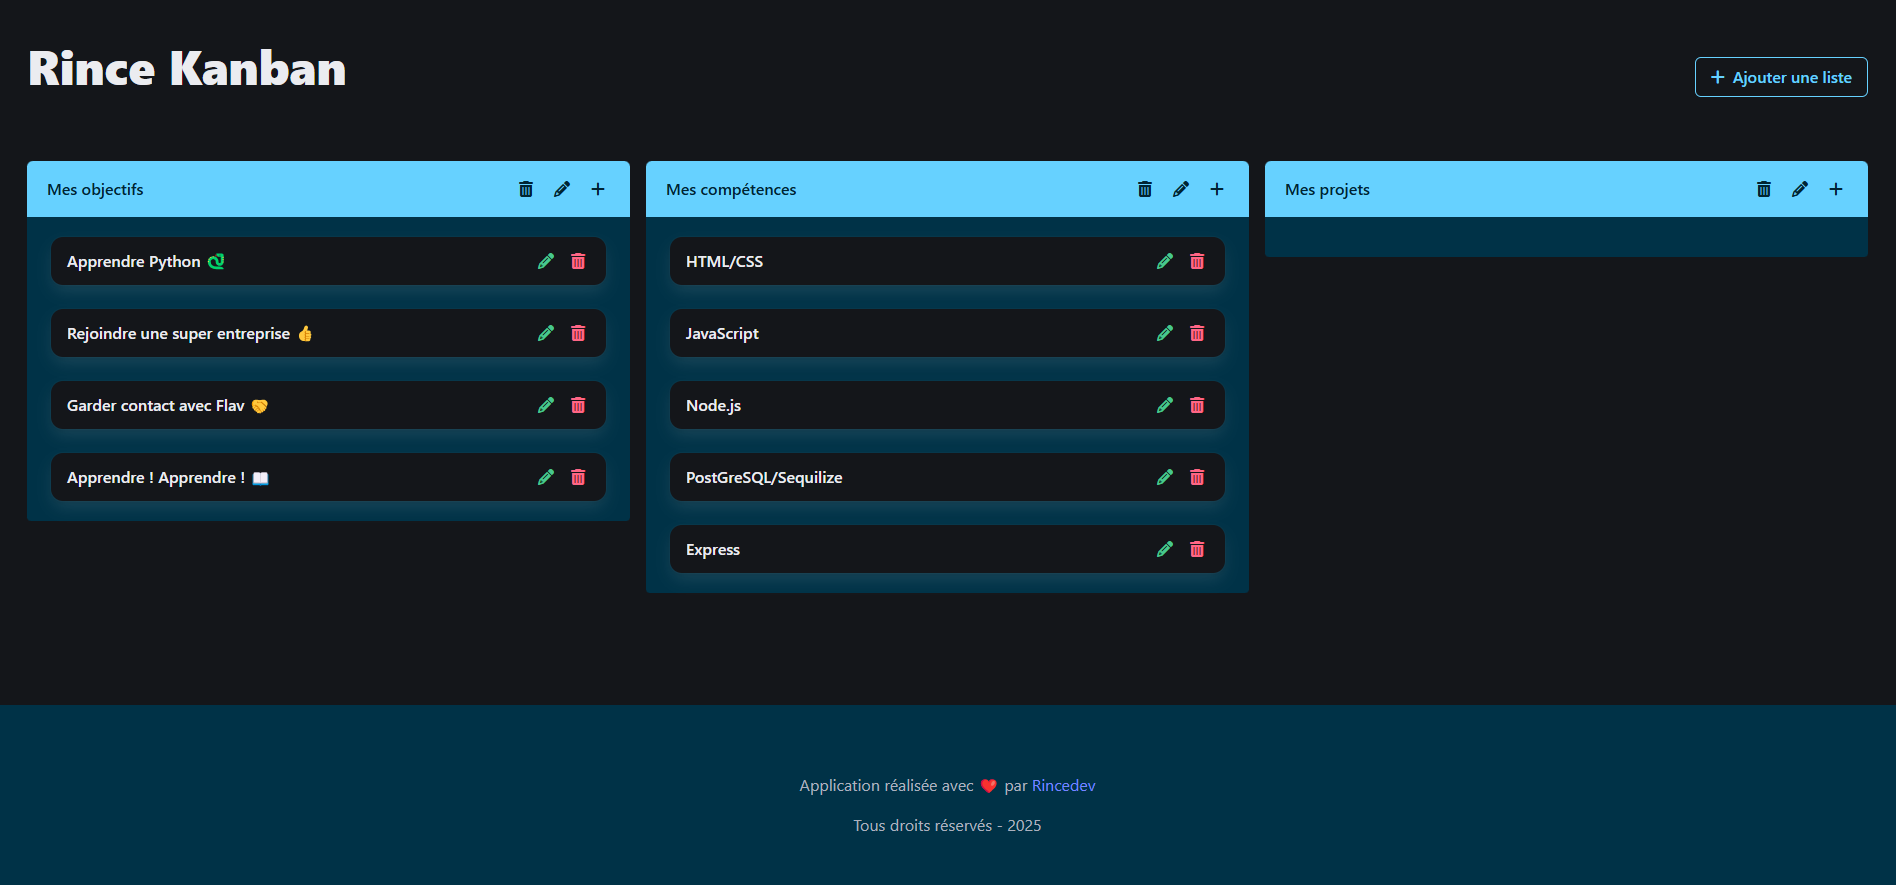Click the Apprendre Python card text
The height and width of the screenshot is (885, 1896).
coord(145,262)
